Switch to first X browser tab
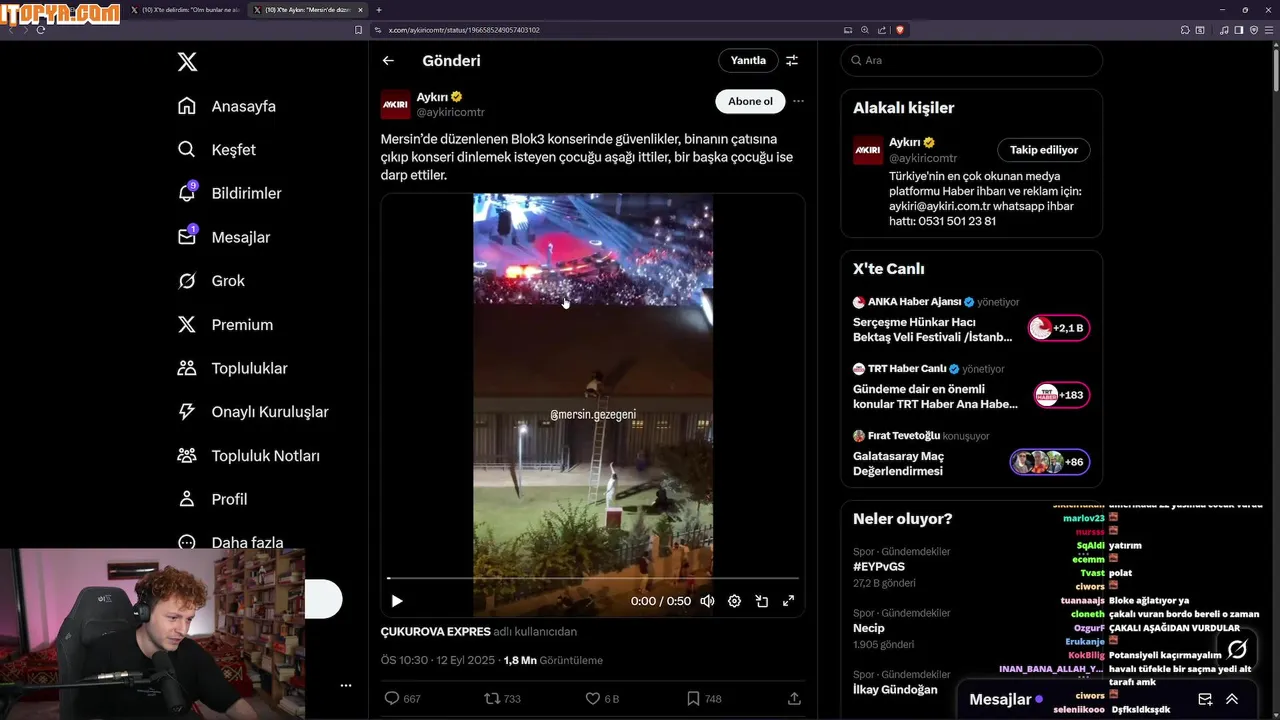Image resolution: width=1280 pixels, height=720 pixels. (x=185, y=10)
